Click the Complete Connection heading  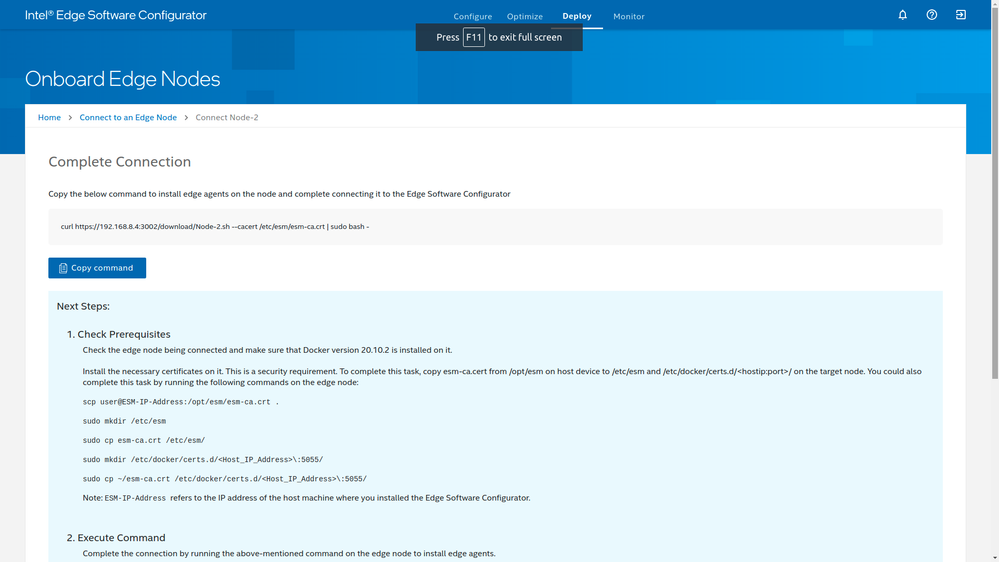coord(120,162)
